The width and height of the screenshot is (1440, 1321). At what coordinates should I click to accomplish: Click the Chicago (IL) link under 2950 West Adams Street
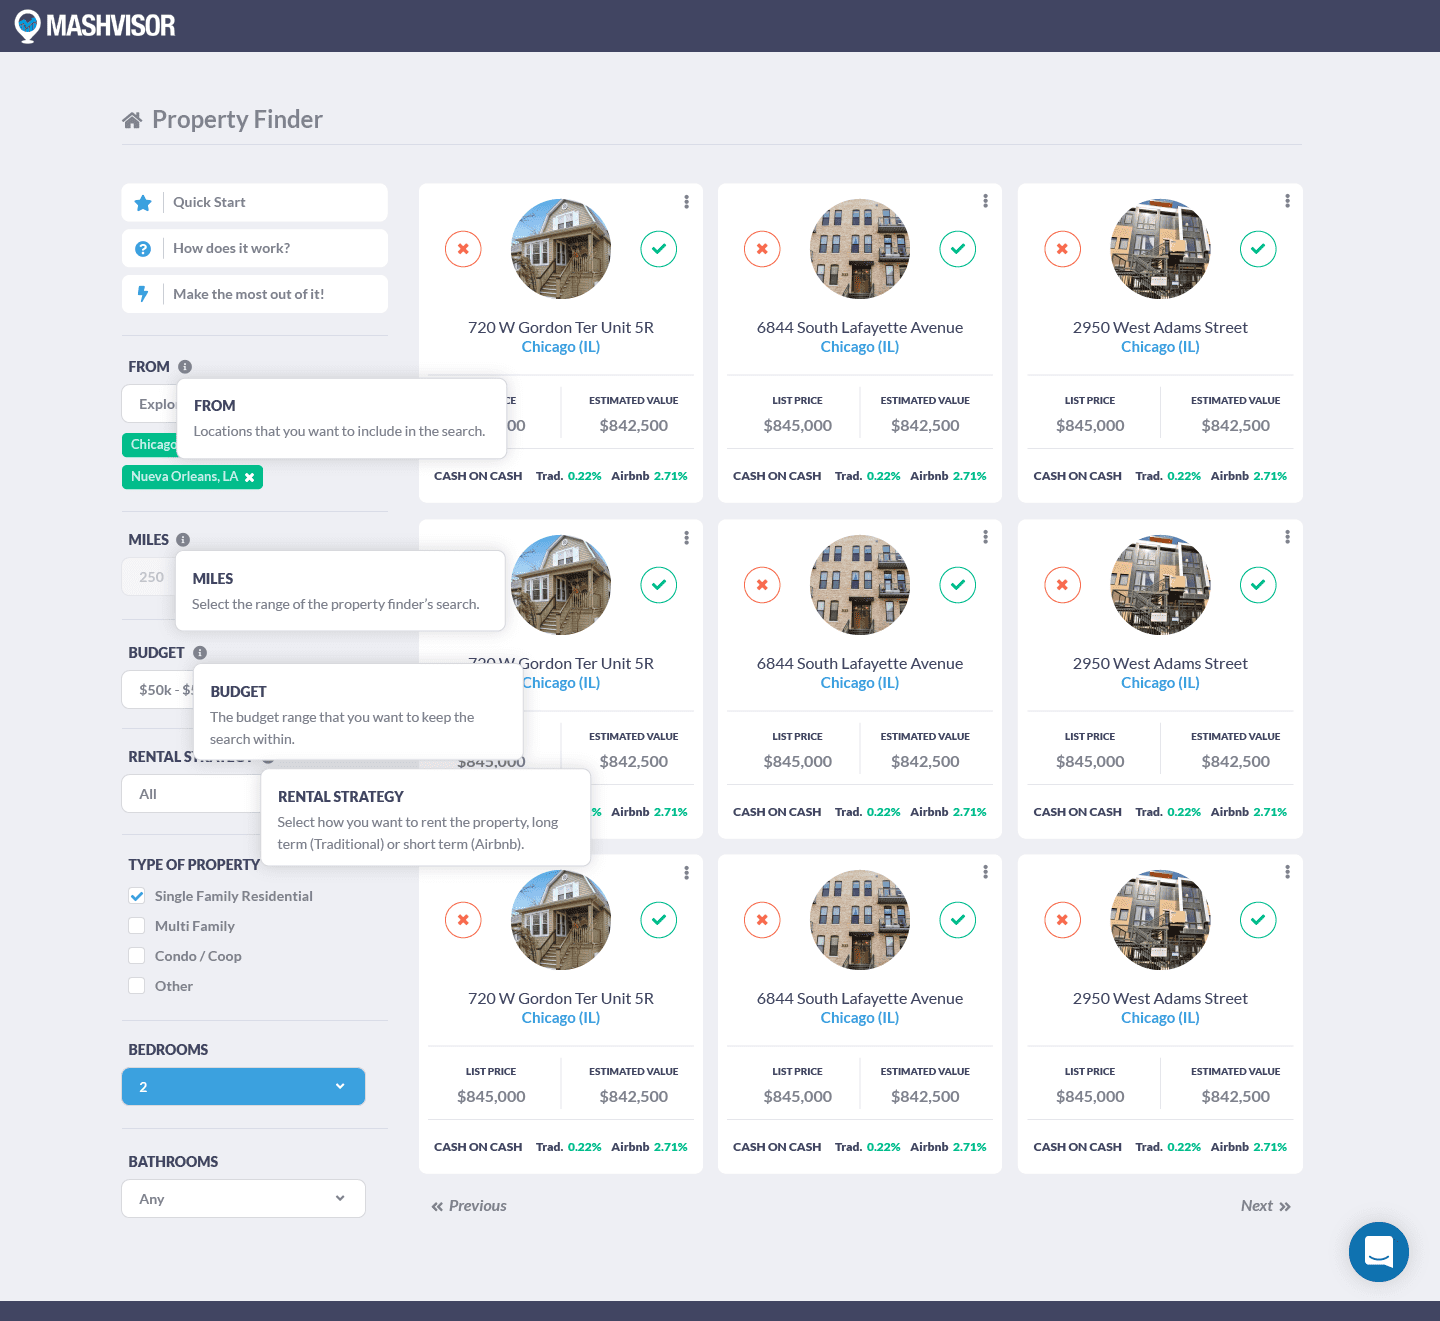tap(1160, 346)
